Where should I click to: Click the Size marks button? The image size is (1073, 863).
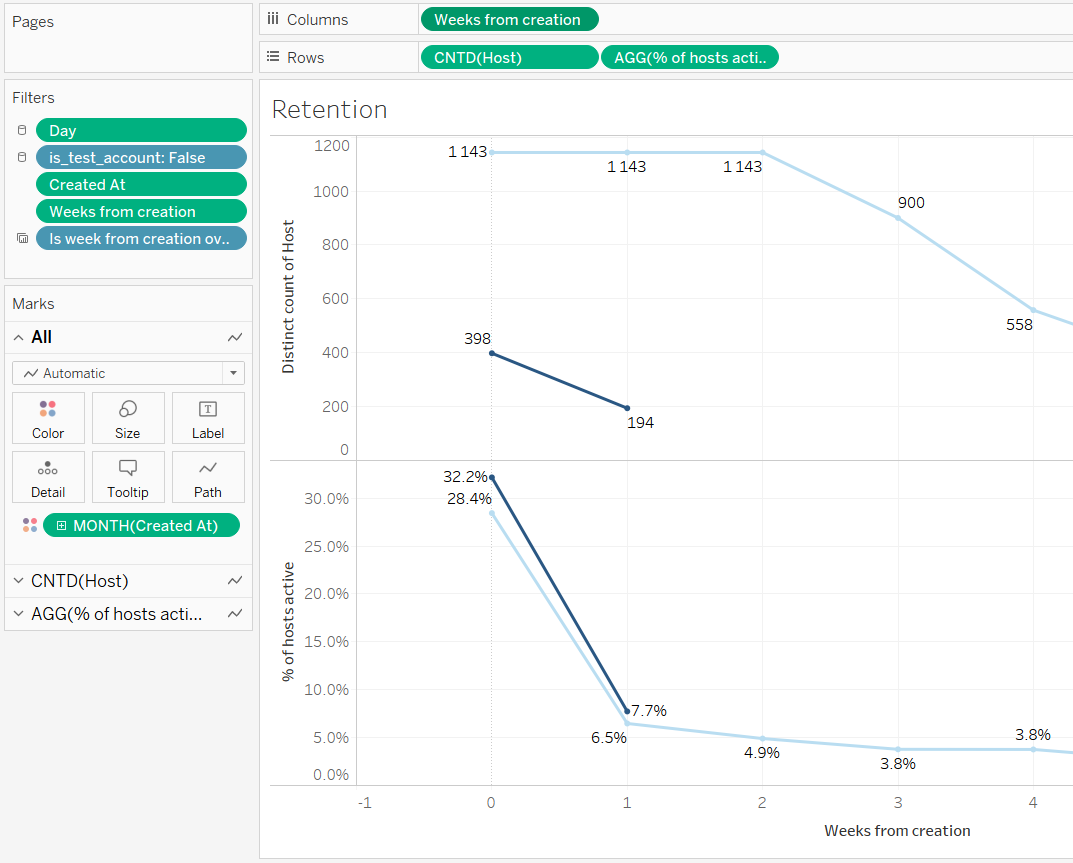[128, 418]
